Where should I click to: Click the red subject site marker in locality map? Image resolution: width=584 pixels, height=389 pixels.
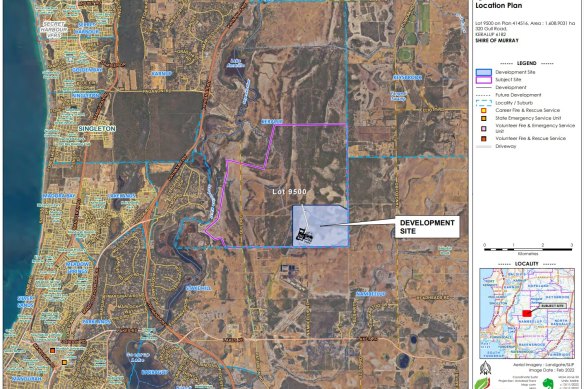[x=526, y=313]
